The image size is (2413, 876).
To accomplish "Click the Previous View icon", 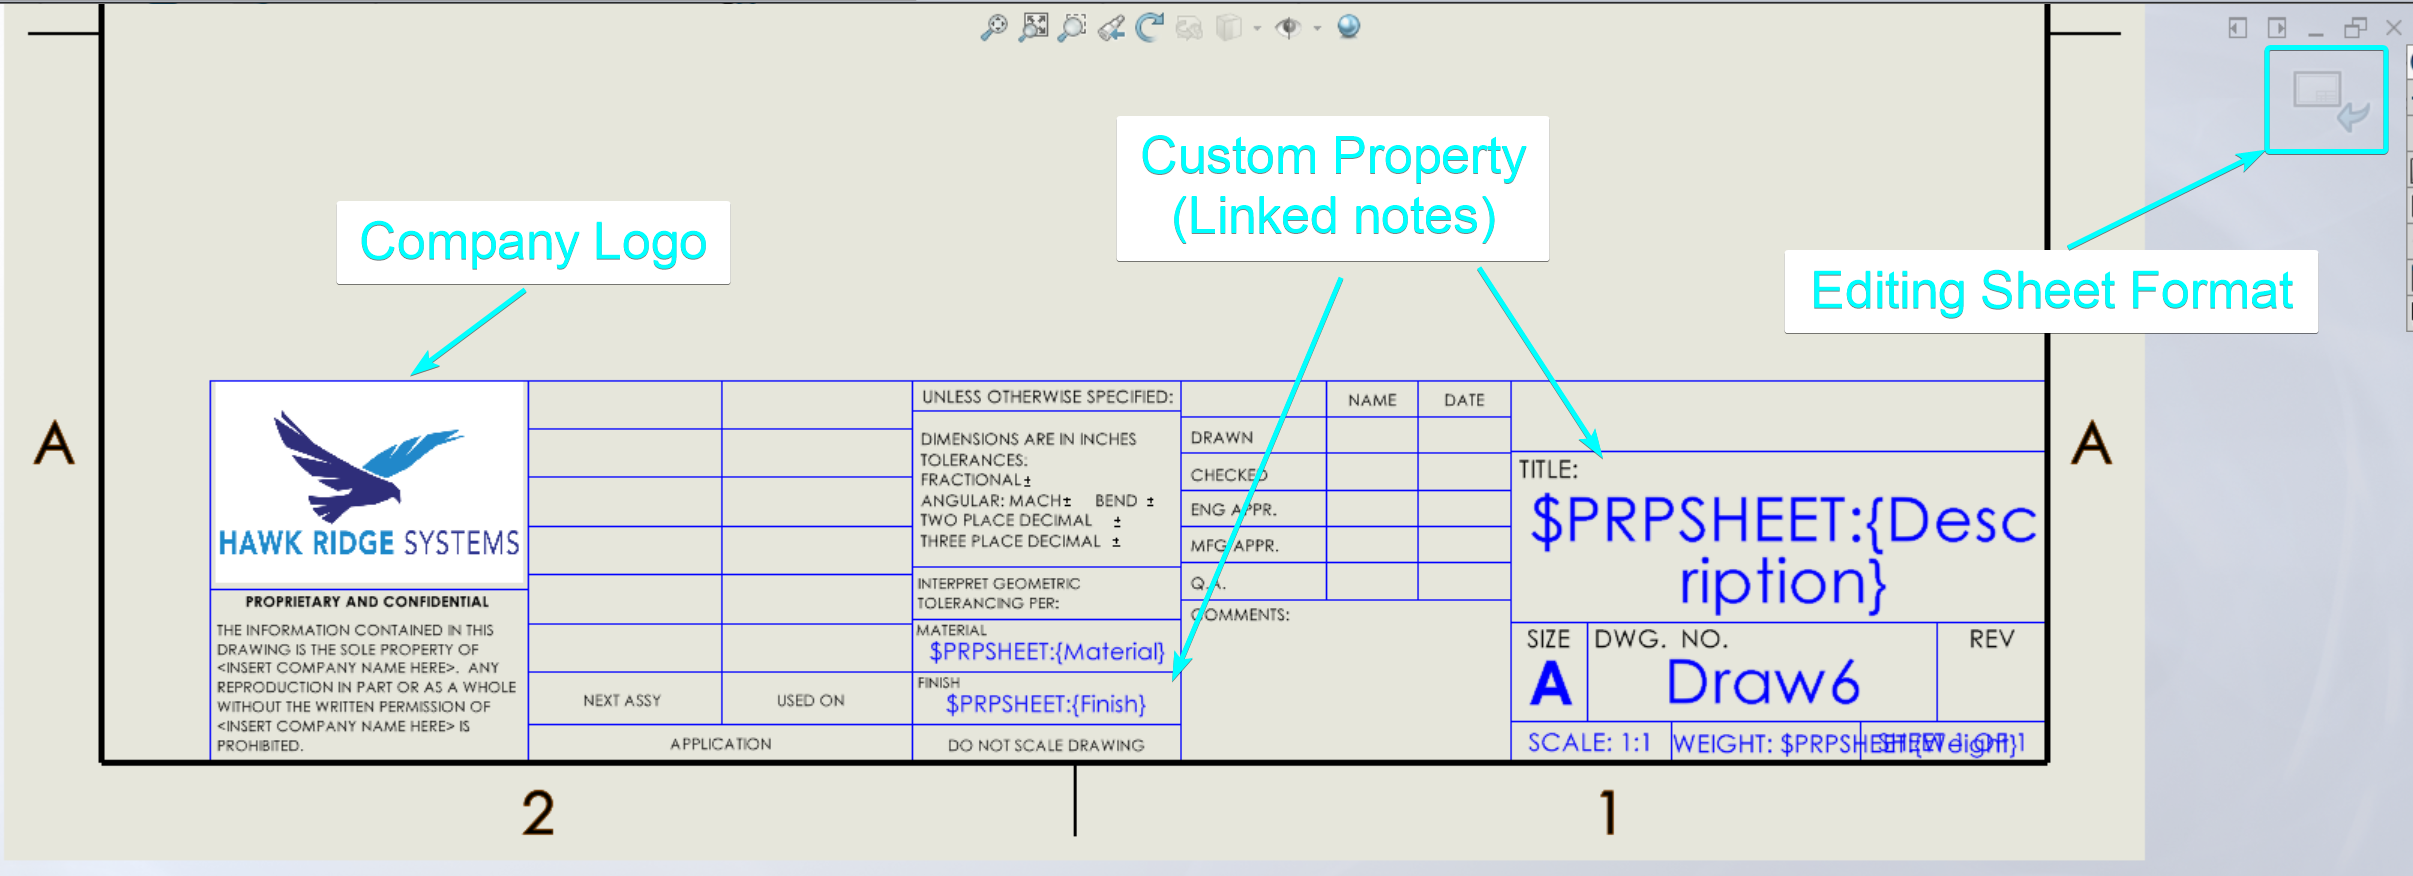I will pos(1111,28).
